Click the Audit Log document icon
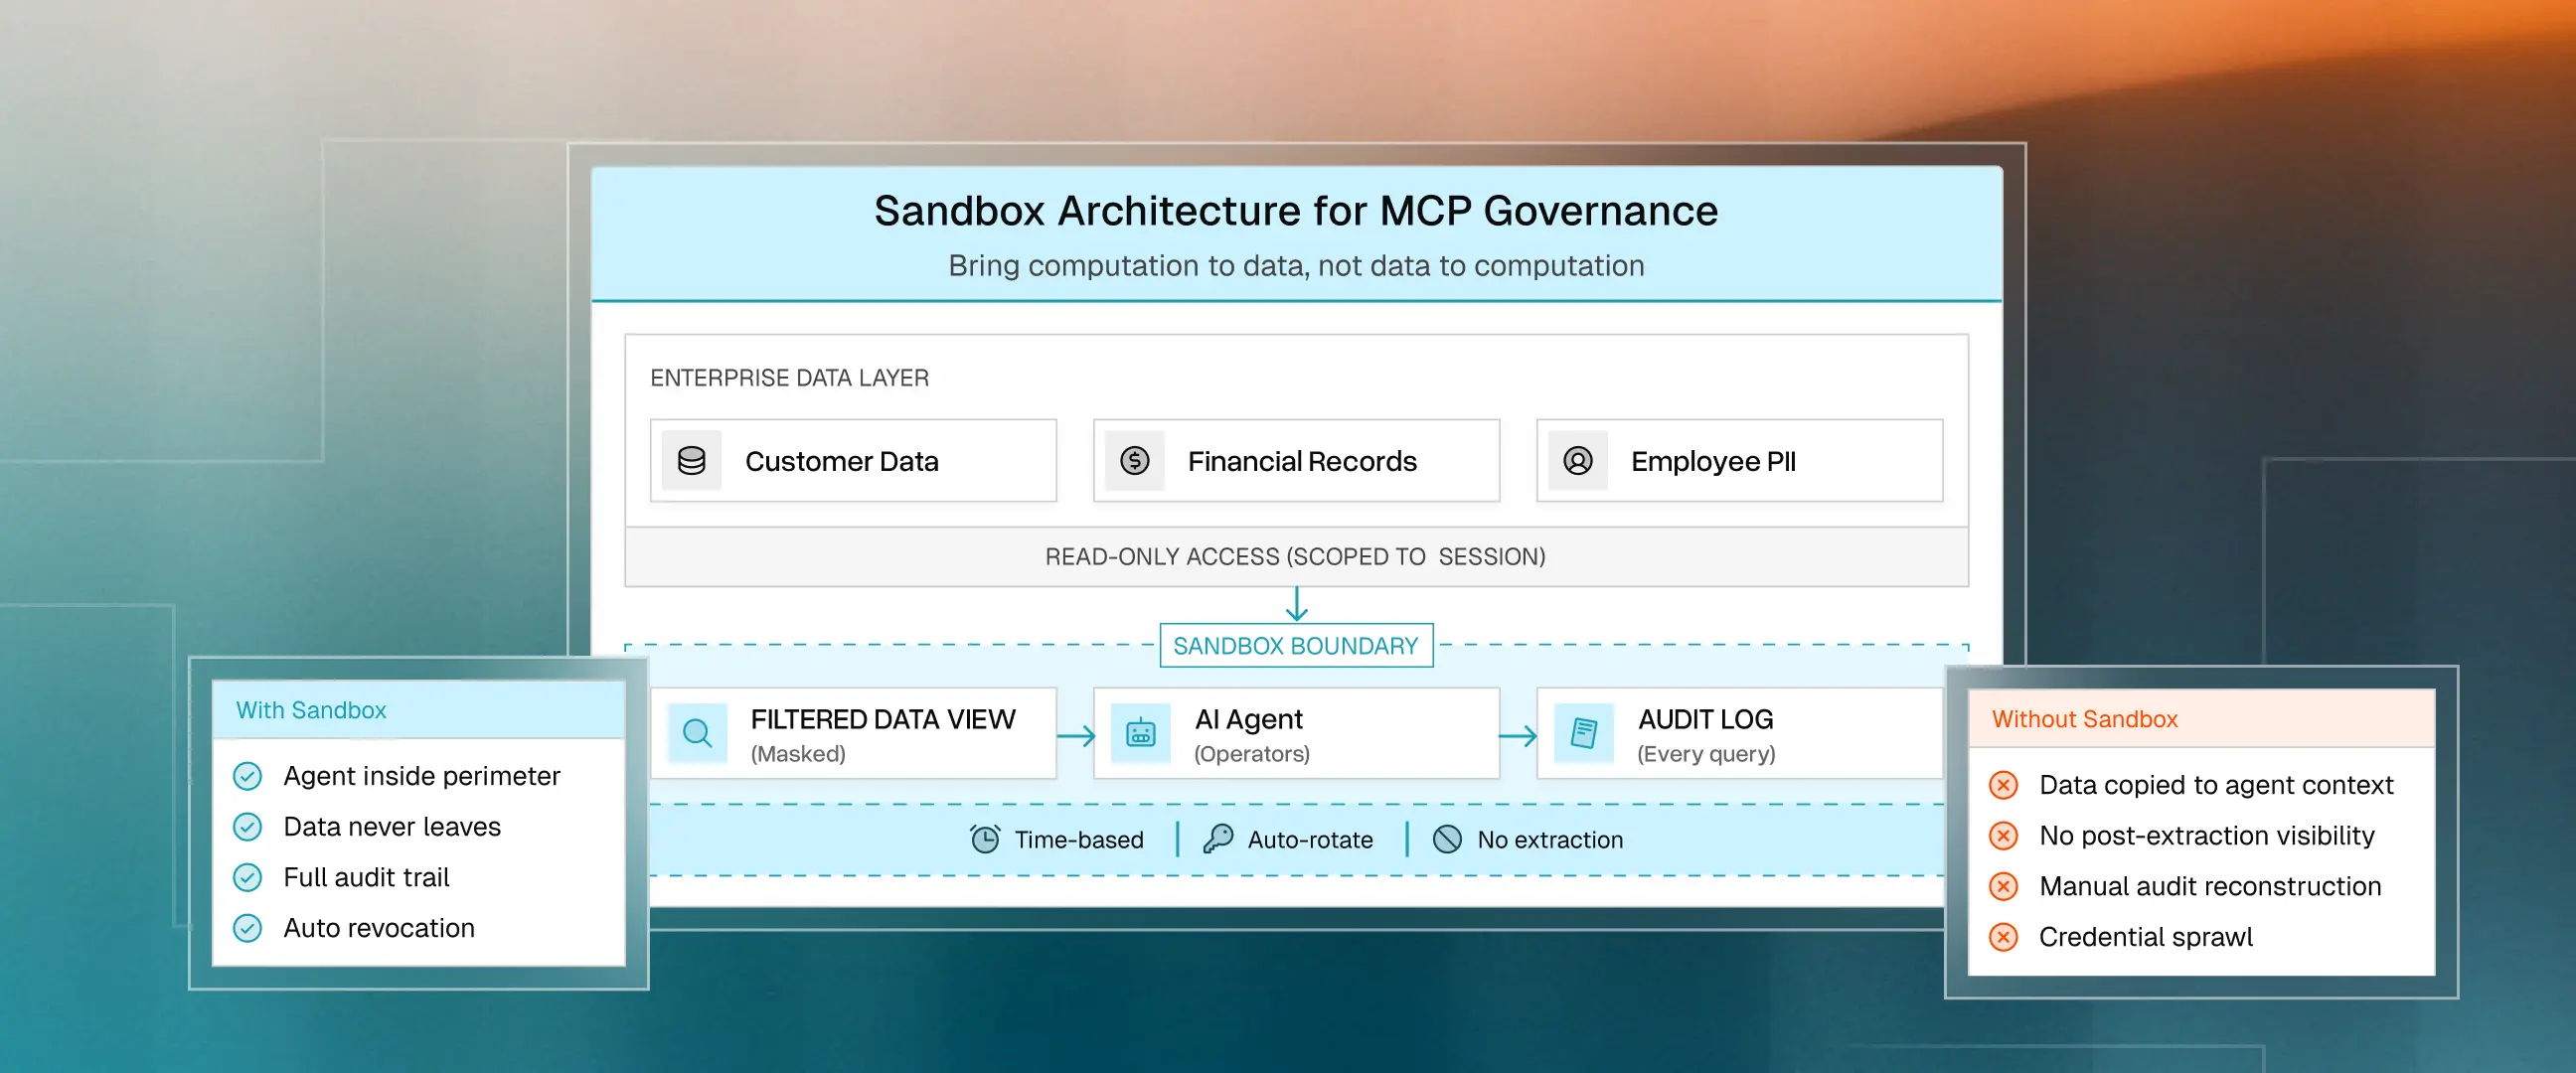This screenshot has width=2576, height=1073. [x=1583, y=734]
